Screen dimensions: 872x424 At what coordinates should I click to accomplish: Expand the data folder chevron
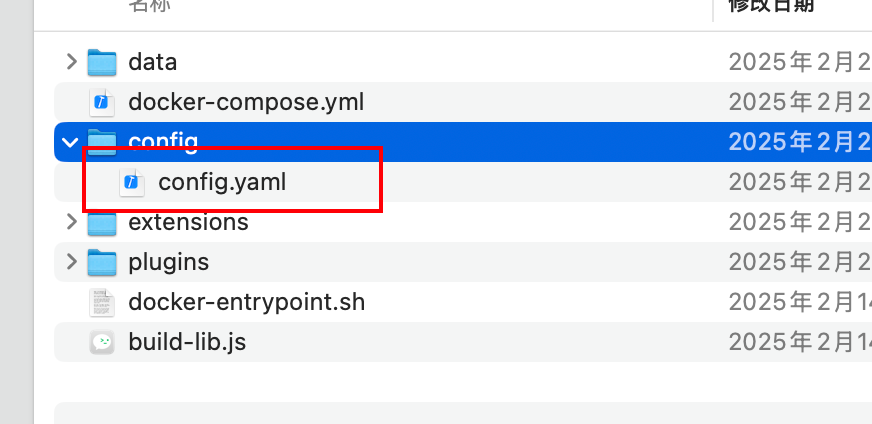point(71,62)
